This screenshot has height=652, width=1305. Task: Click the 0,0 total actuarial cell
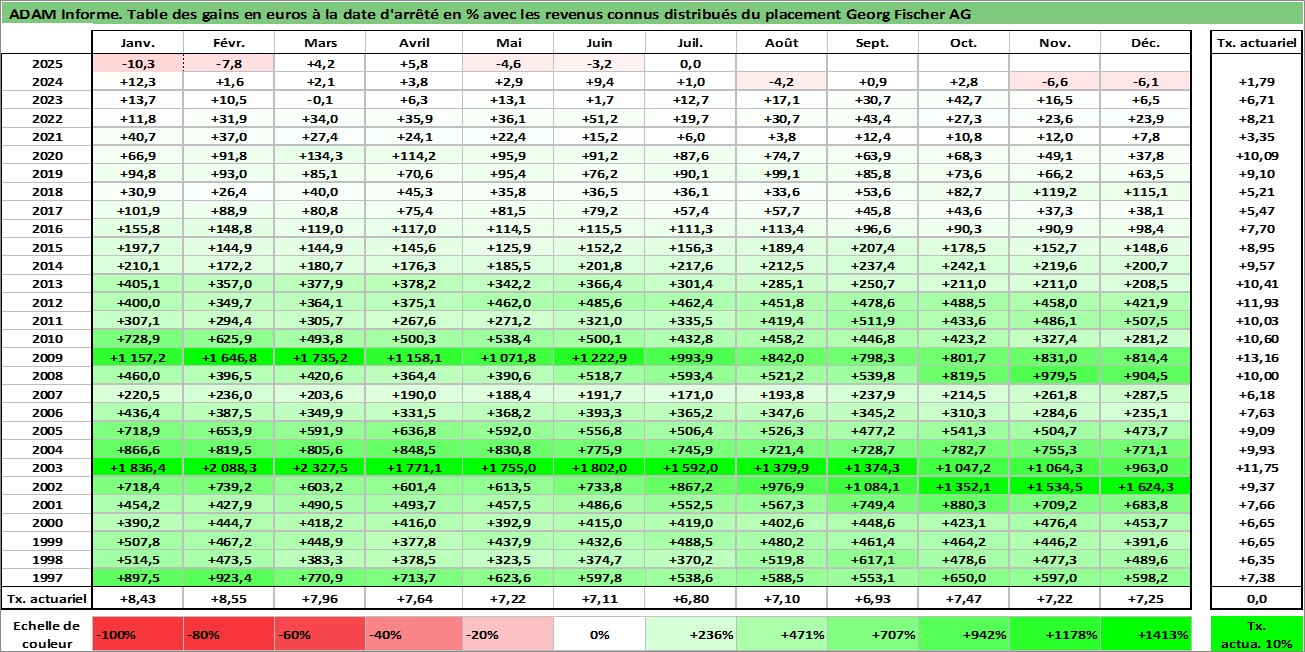pyautogui.click(x=1257, y=599)
